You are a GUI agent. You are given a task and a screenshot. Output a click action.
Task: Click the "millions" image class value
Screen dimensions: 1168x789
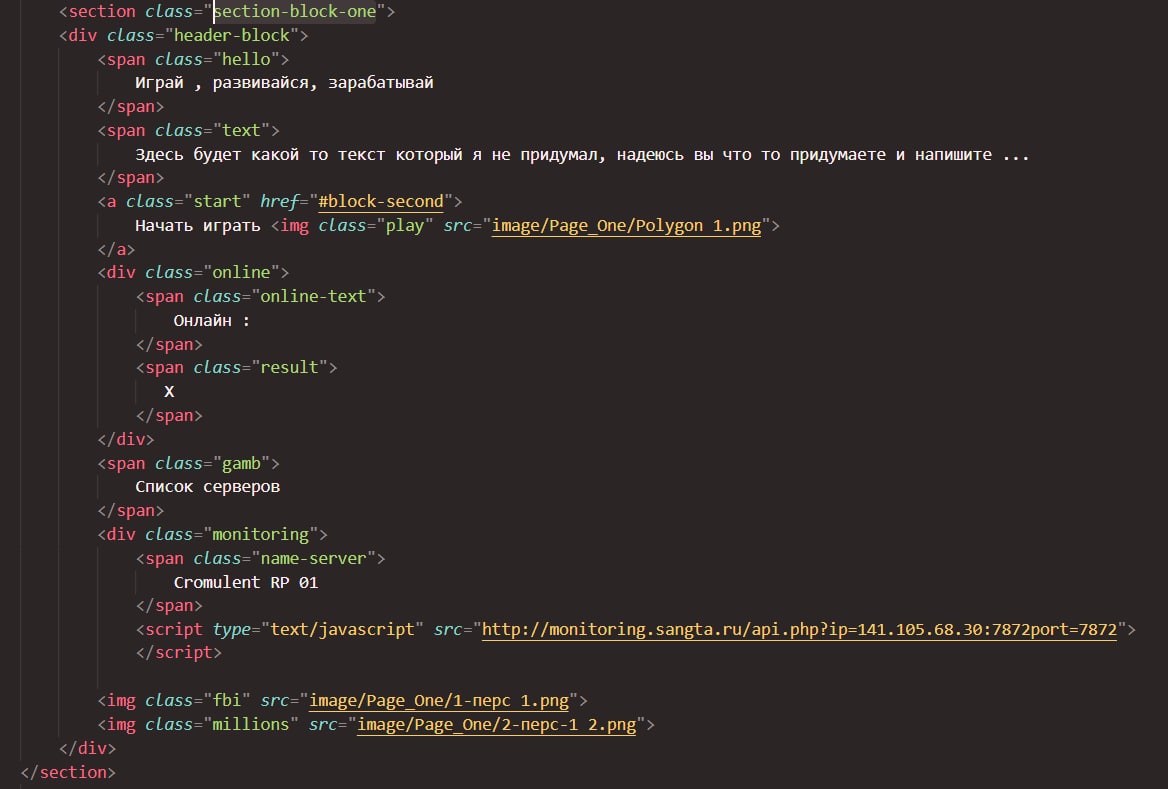tap(251, 725)
